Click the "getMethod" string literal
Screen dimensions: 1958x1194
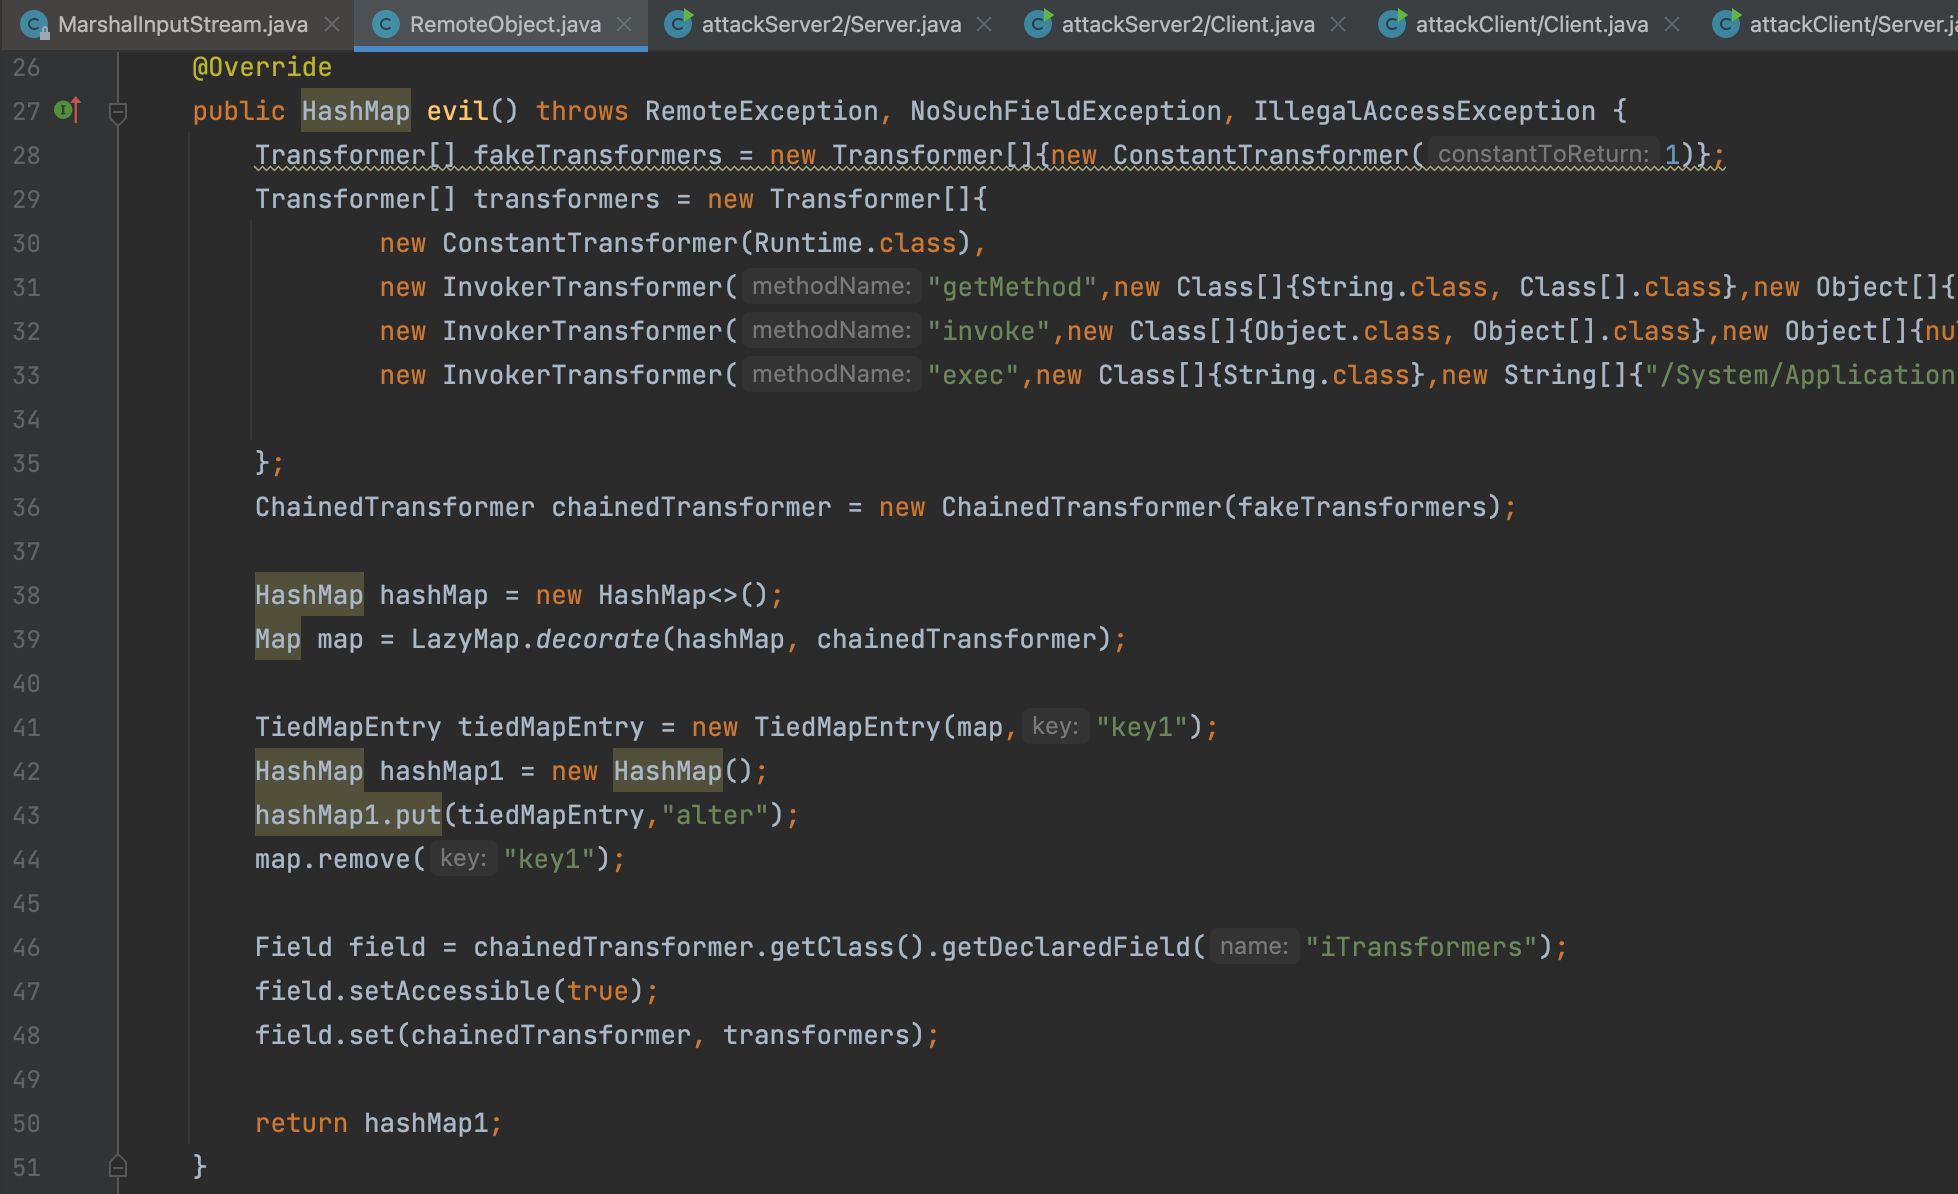click(x=1012, y=287)
